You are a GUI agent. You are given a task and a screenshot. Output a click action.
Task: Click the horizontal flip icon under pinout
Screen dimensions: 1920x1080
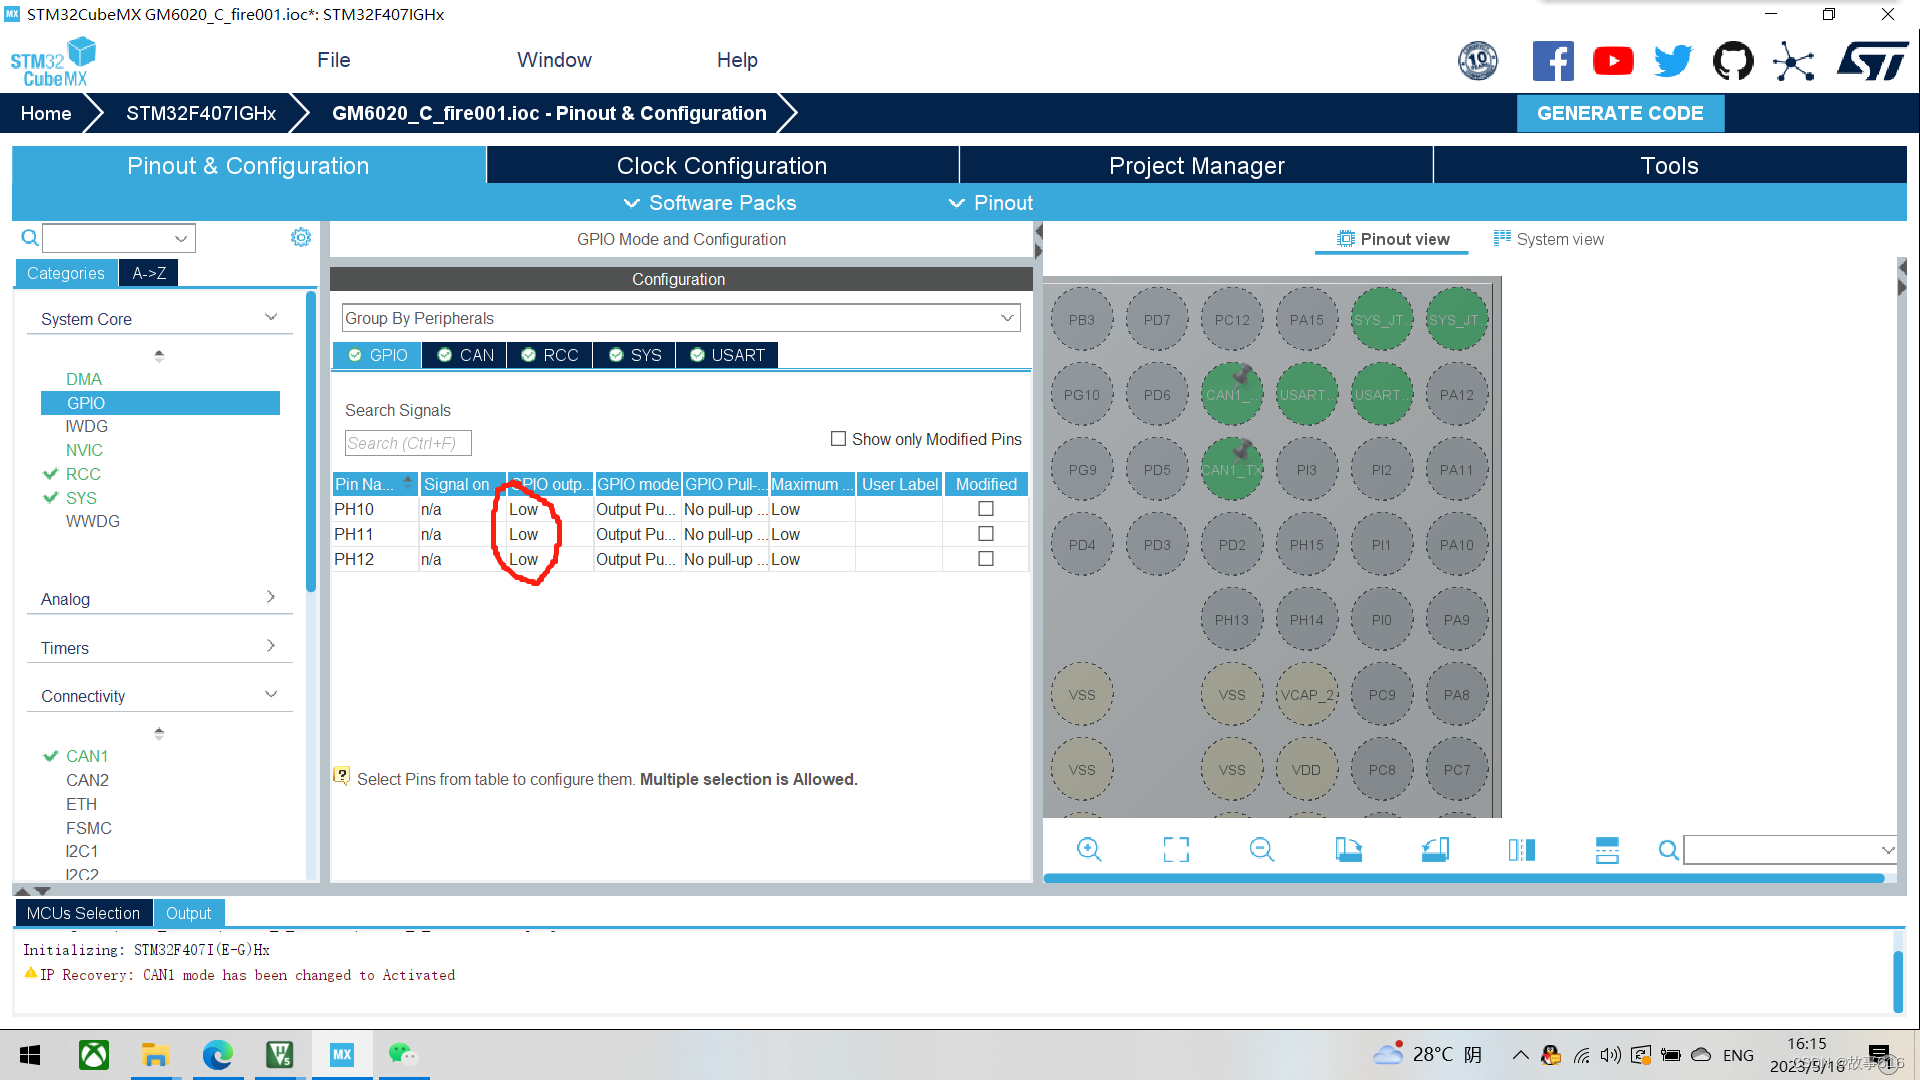tap(1521, 850)
